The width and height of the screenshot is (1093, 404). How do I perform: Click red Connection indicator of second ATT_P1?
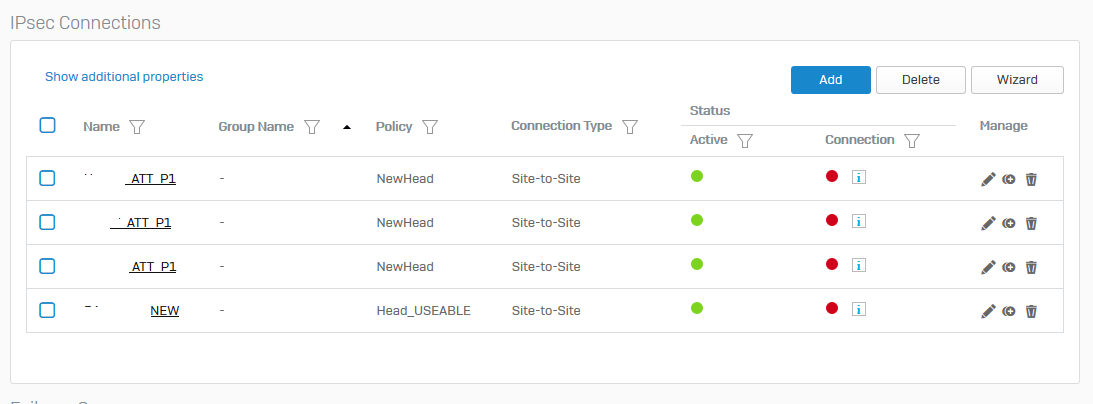click(832, 220)
